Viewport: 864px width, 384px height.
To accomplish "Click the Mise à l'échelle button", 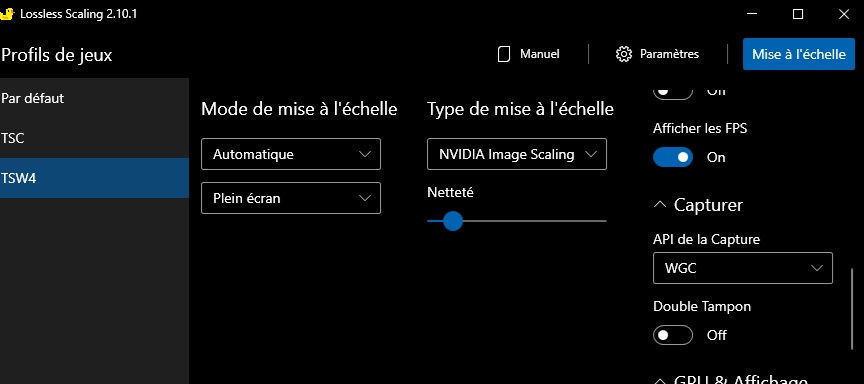I will click(x=798, y=54).
